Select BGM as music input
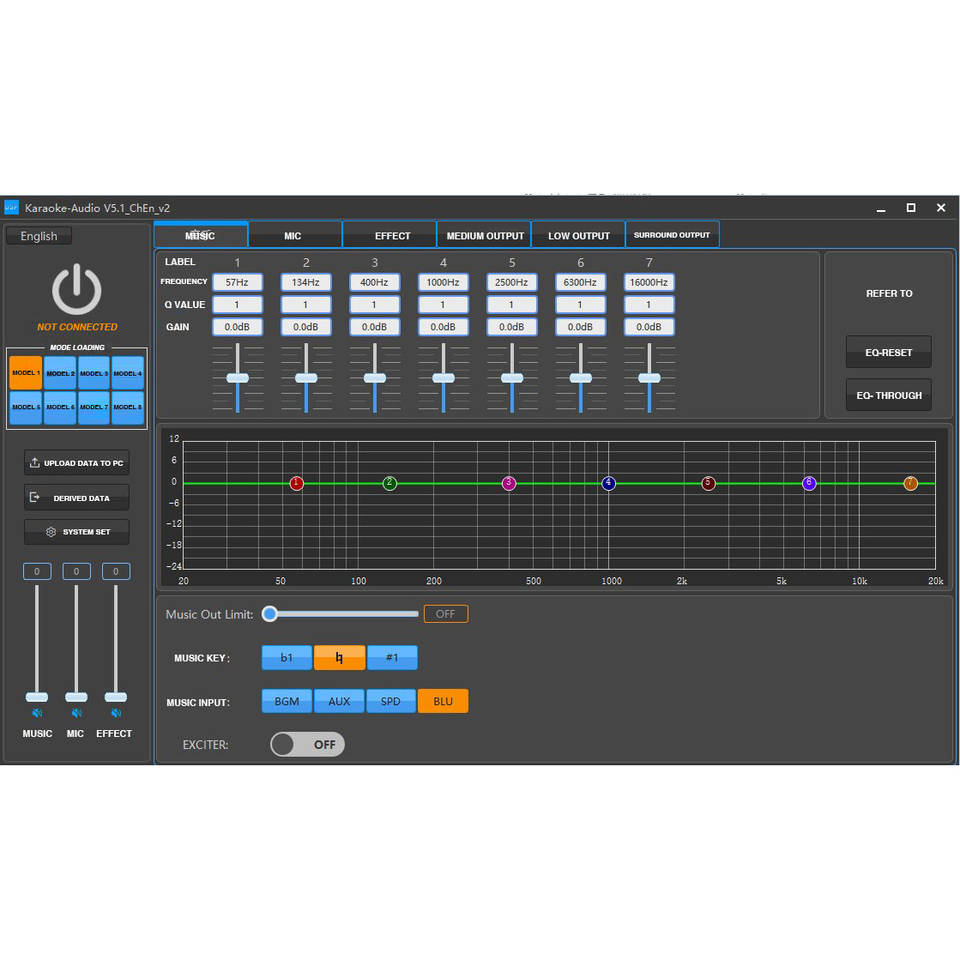This screenshot has width=960, height=960. [x=287, y=701]
